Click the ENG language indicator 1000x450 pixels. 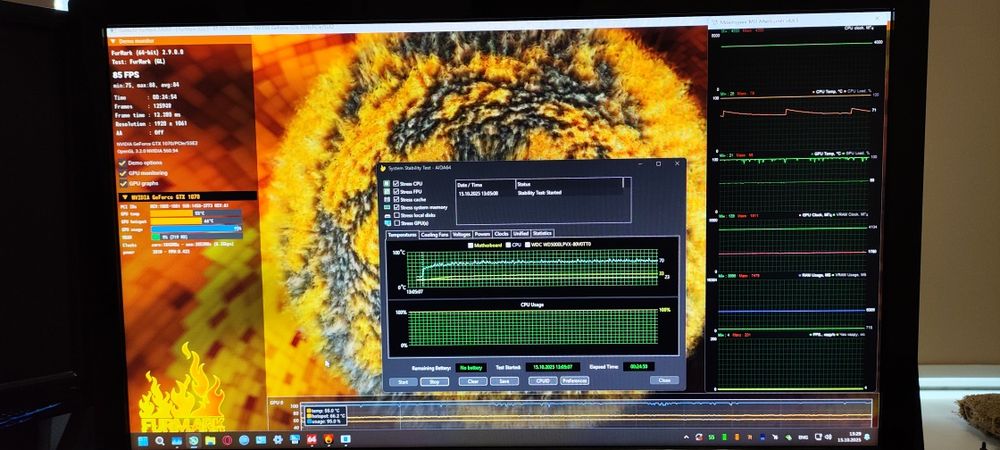tap(804, 437)
